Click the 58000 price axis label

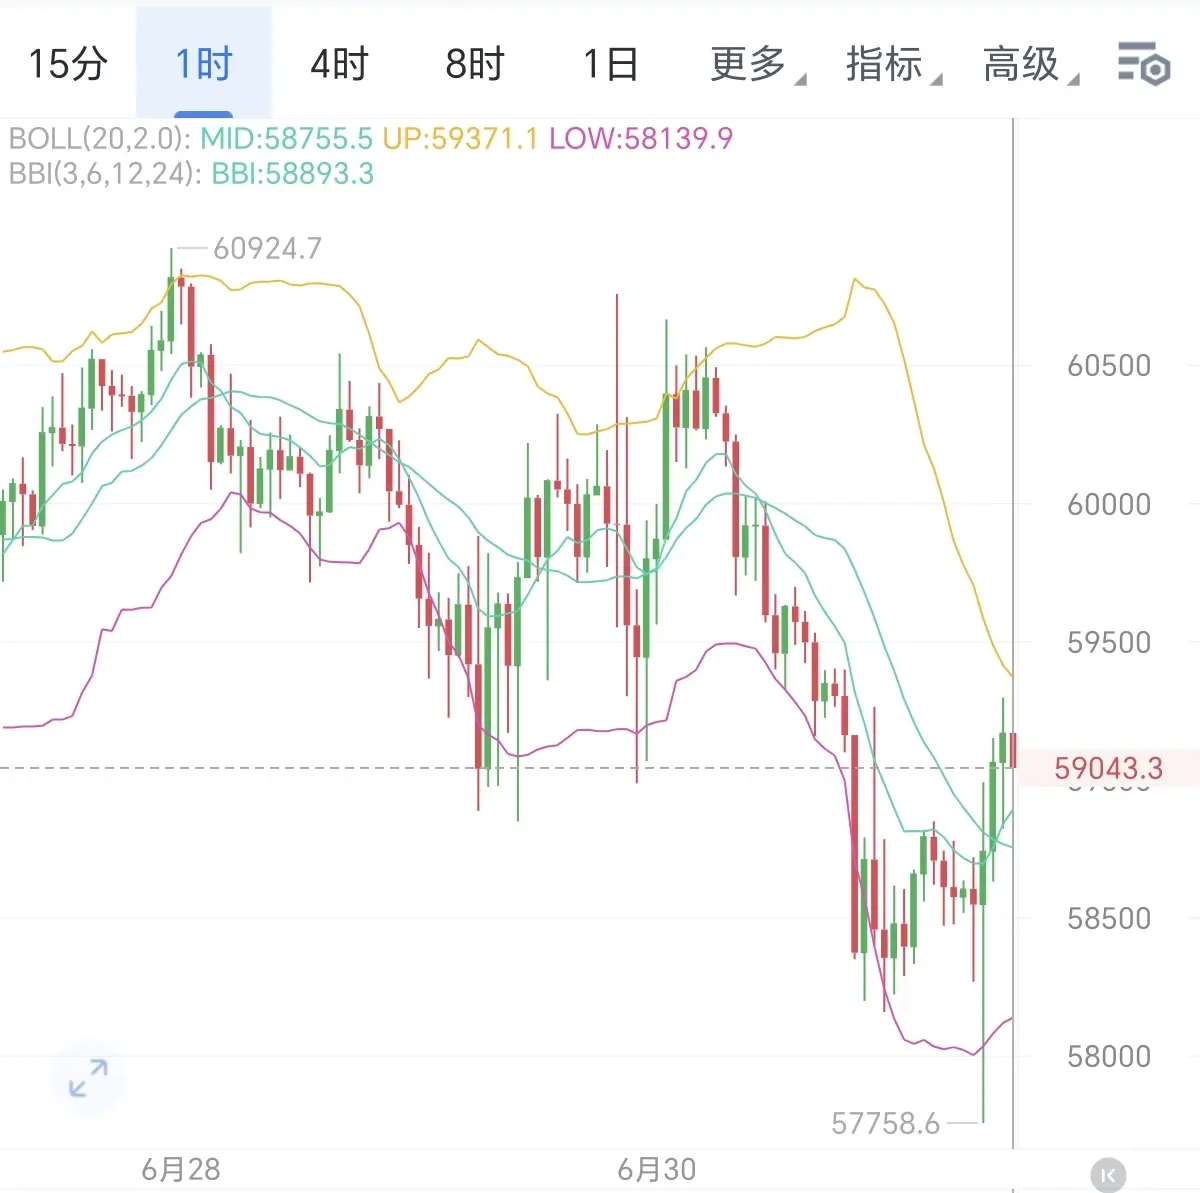pos(1109,1056)
